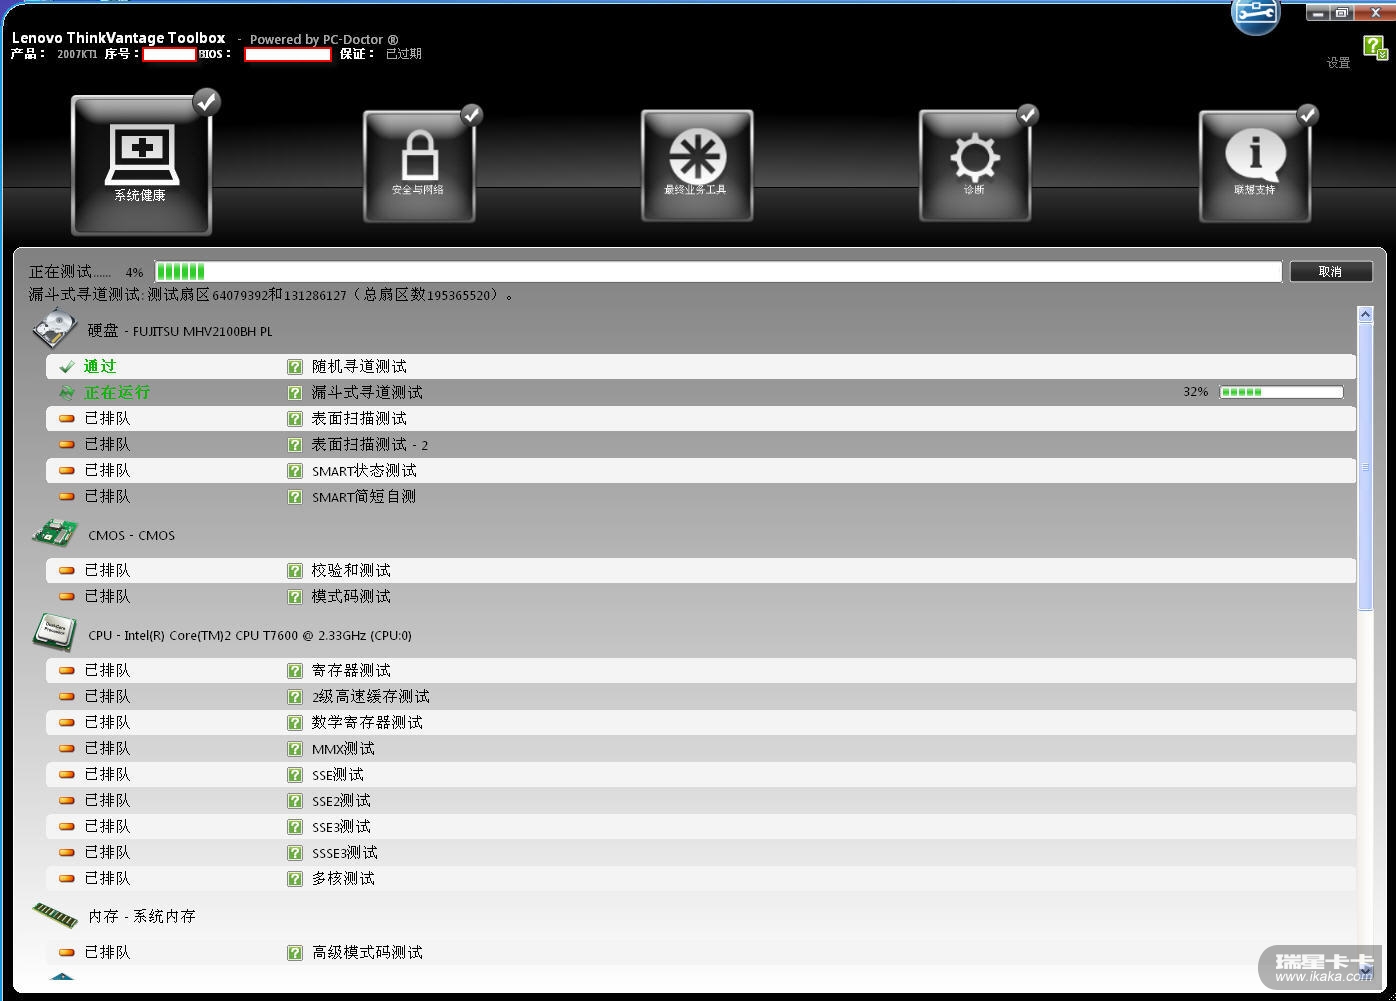Open help for 多核测试
The image size is (1396, 1001).
[295, 879]
